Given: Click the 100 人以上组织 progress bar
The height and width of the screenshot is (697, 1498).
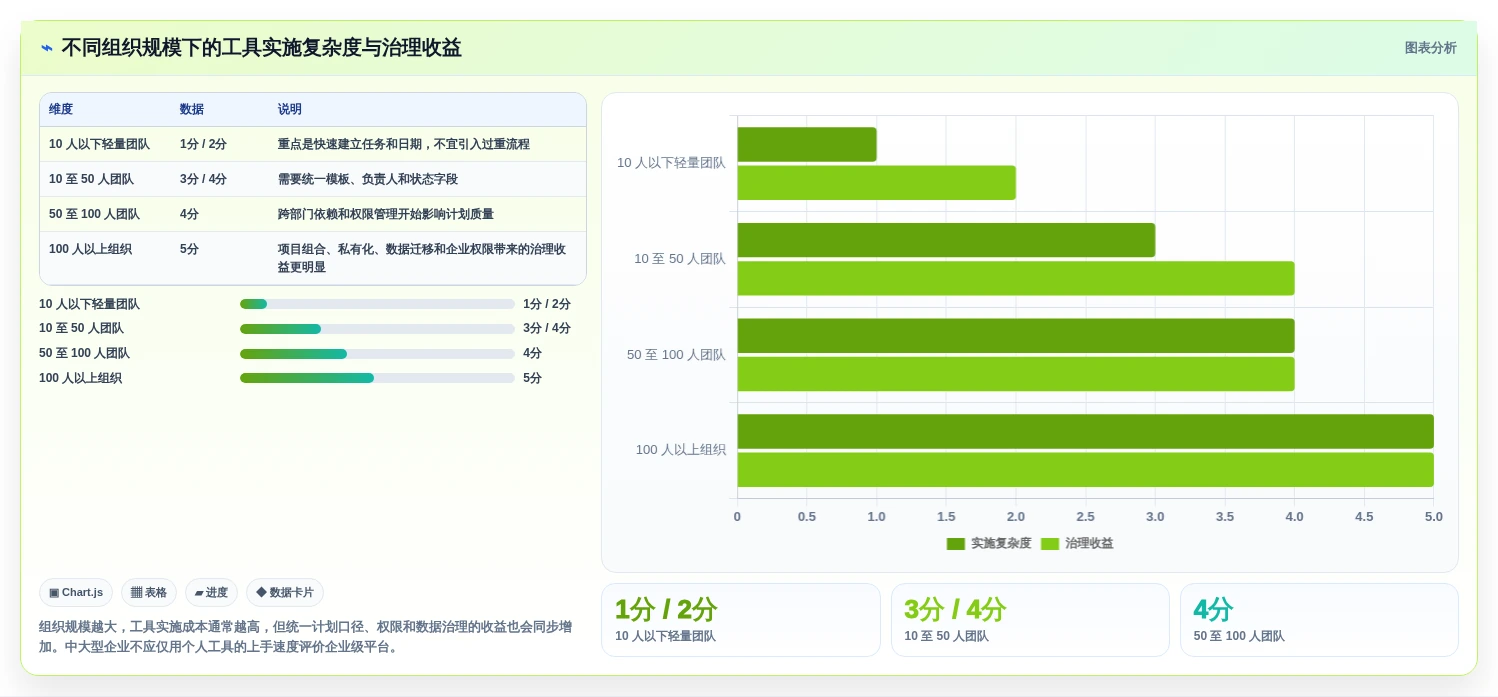Looking at the screenshot, I should pyautogui.click(x=377, y=378).
